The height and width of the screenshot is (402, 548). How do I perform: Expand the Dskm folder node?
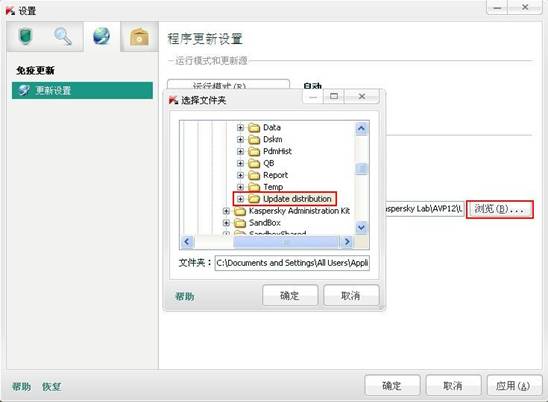click(x=240, y=139)
